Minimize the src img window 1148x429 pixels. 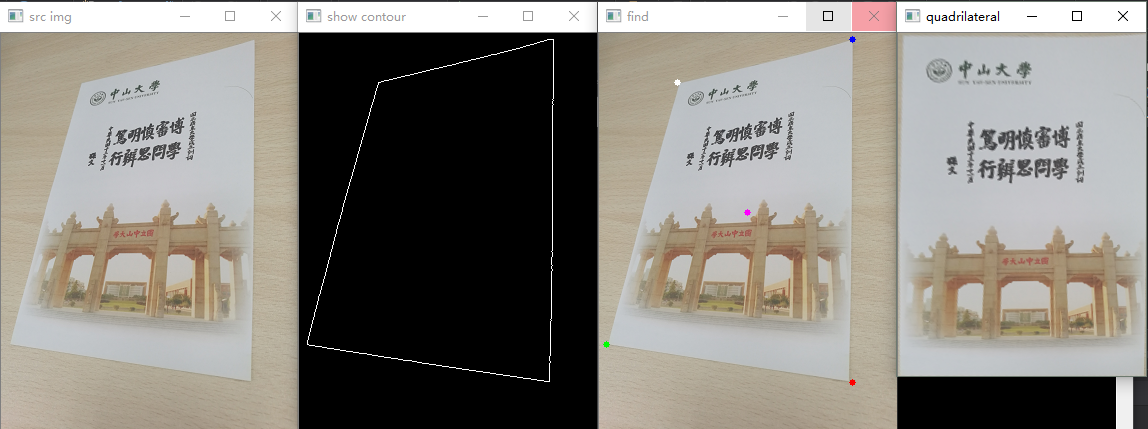pyautogui.click(x=185, y=16)
